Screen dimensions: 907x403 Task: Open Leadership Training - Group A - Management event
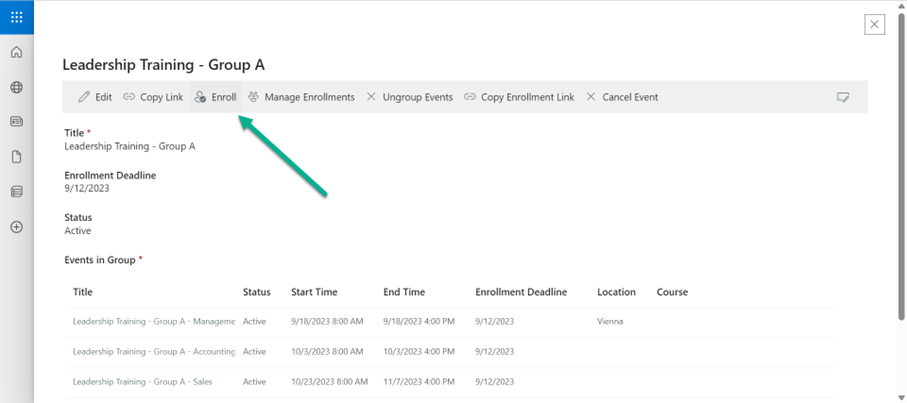pyautogui.click(x=153, y=322)
